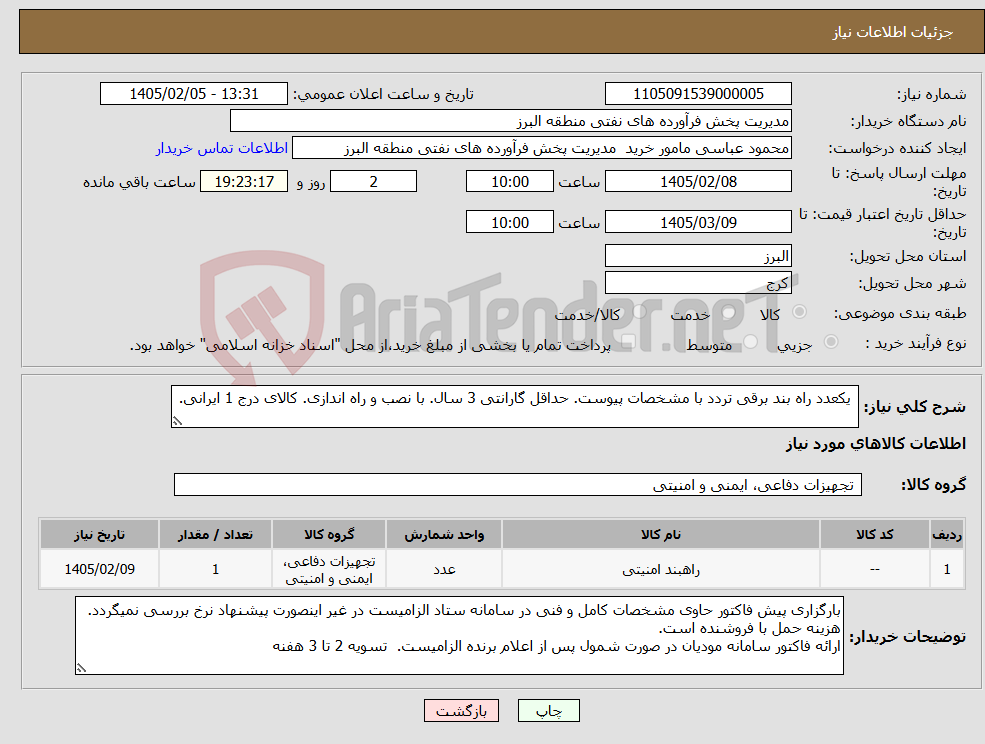Click the response deadline date 1405/02/08

point(698,182)
